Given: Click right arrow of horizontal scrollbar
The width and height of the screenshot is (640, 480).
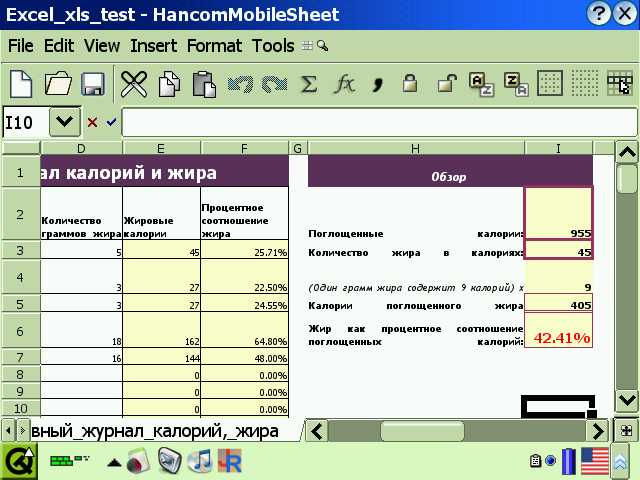Looking at the screenshot, I should coord(598,431).
